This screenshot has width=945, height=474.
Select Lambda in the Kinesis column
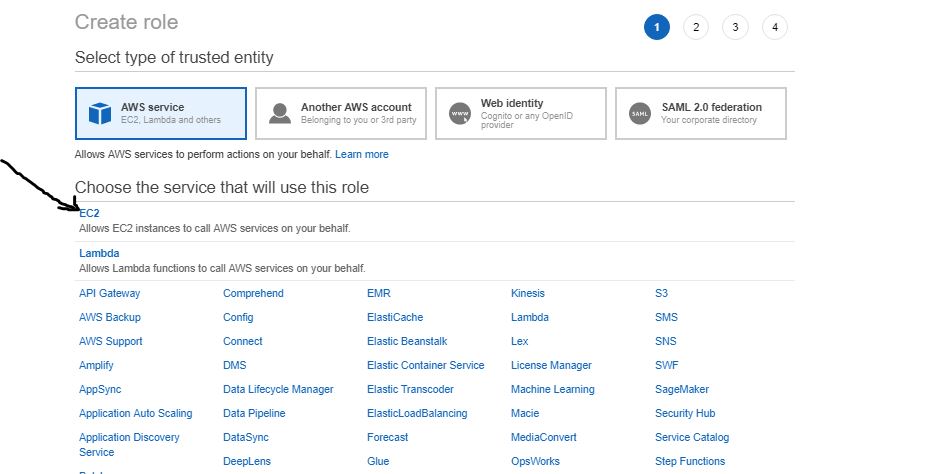click(530, 317)
